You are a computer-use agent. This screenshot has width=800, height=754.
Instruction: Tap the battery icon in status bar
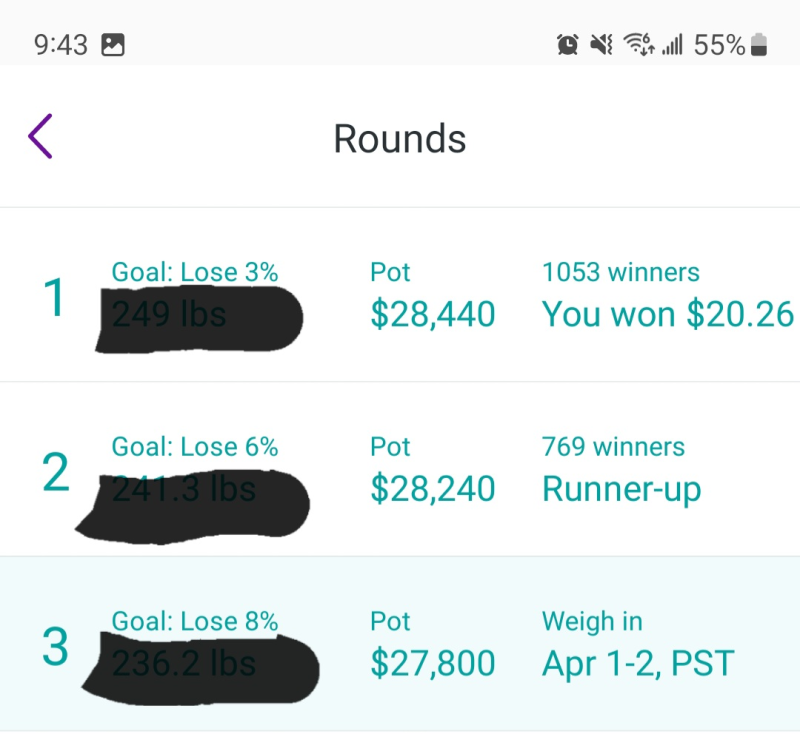click(759, 44)
